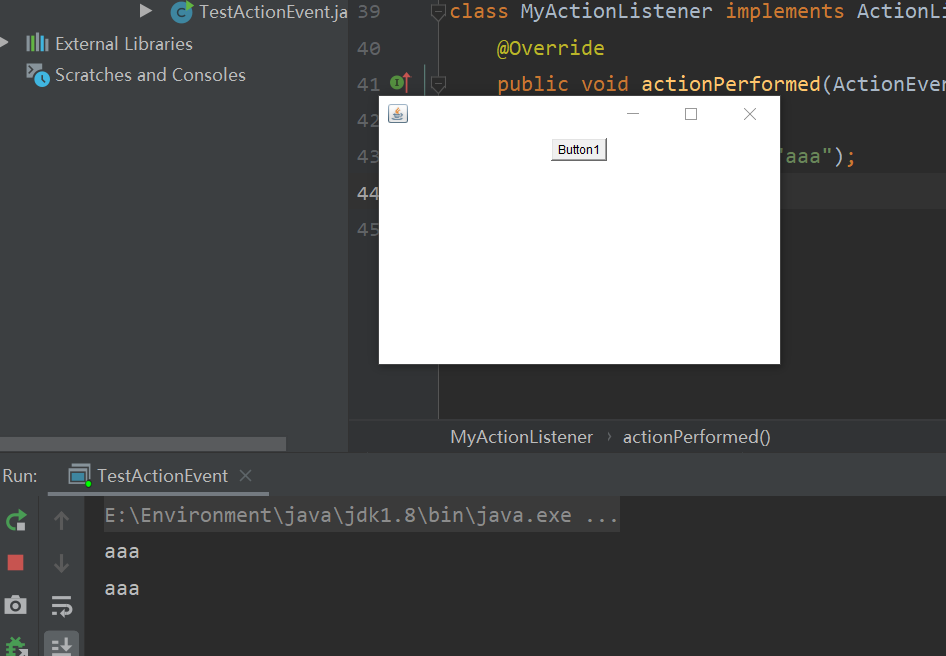Screen dimensions: 946x656
Task: Move down the stack trace with down arrow
Action: tap(61, 562)
